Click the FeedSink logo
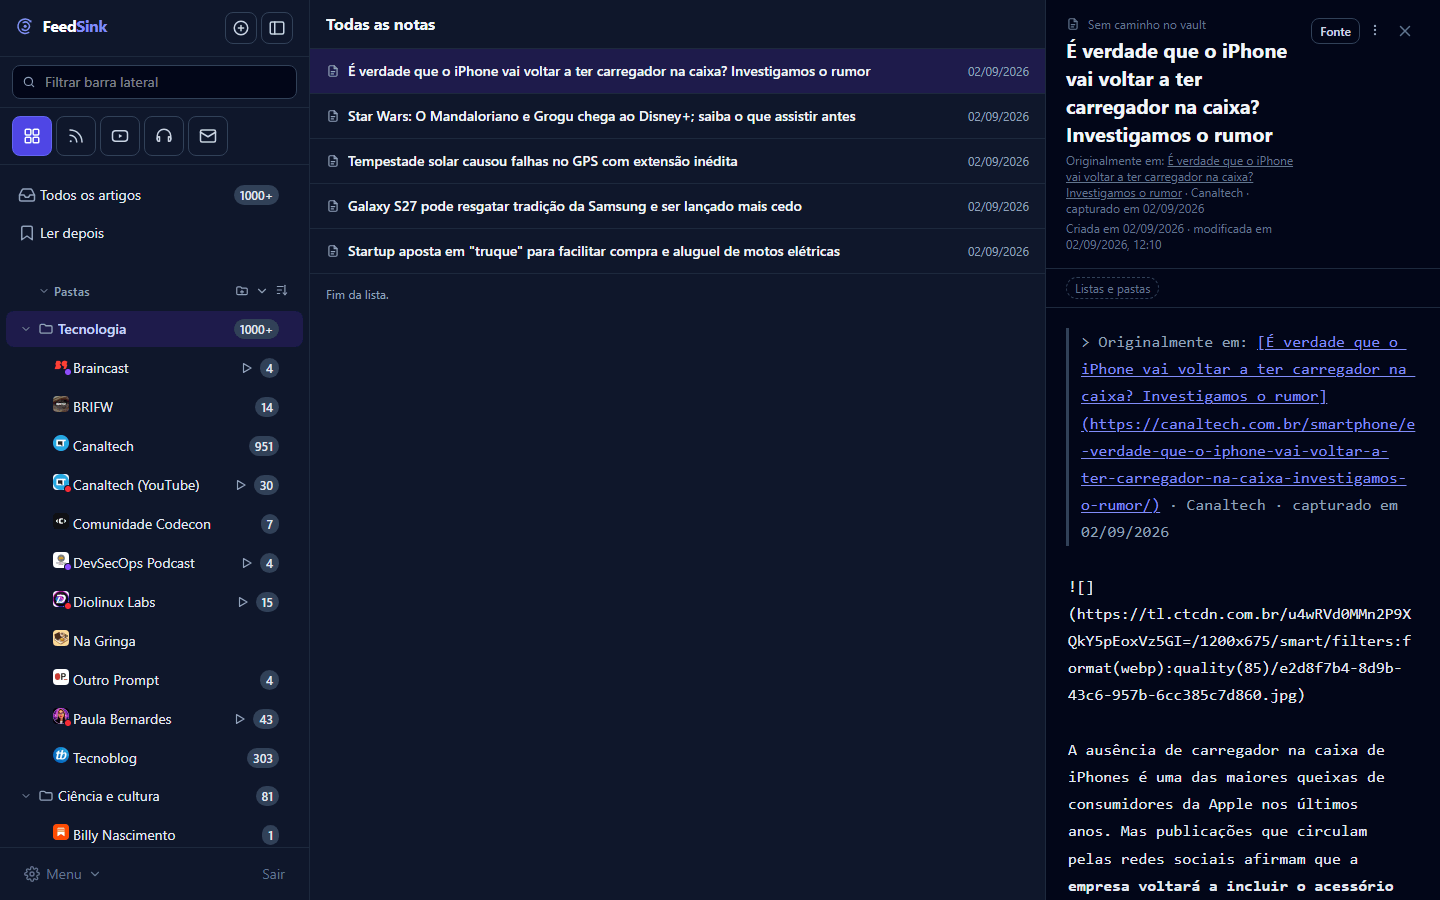Image resolution: width=1440 pixels, height=900 pixels. 62,27
